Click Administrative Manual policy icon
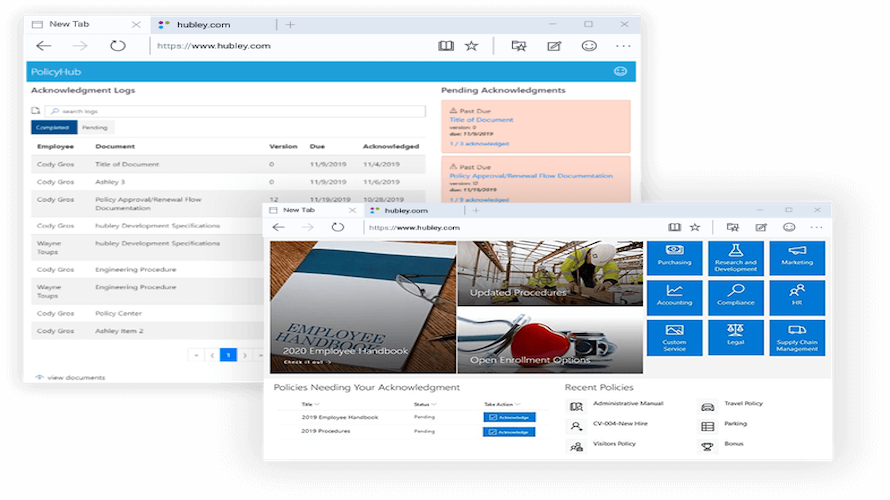This screenshot has width=890, height=500. pyautogui.click(x=576, y=406)
